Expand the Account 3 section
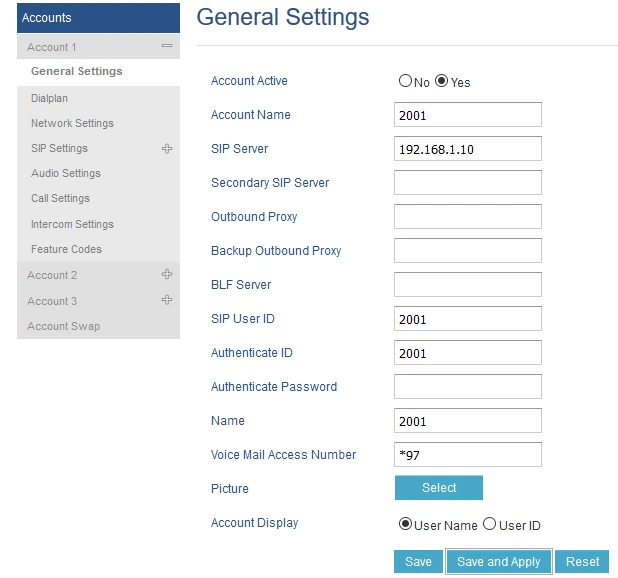This screenshot has width=618, height=578. pos(166,300)
